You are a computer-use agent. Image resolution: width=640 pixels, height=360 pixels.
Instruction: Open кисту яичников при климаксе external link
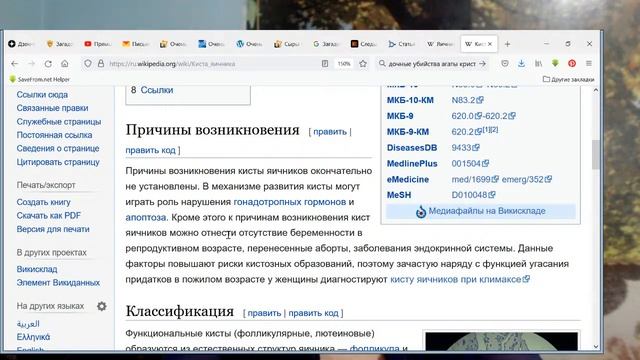pos(460,280)
